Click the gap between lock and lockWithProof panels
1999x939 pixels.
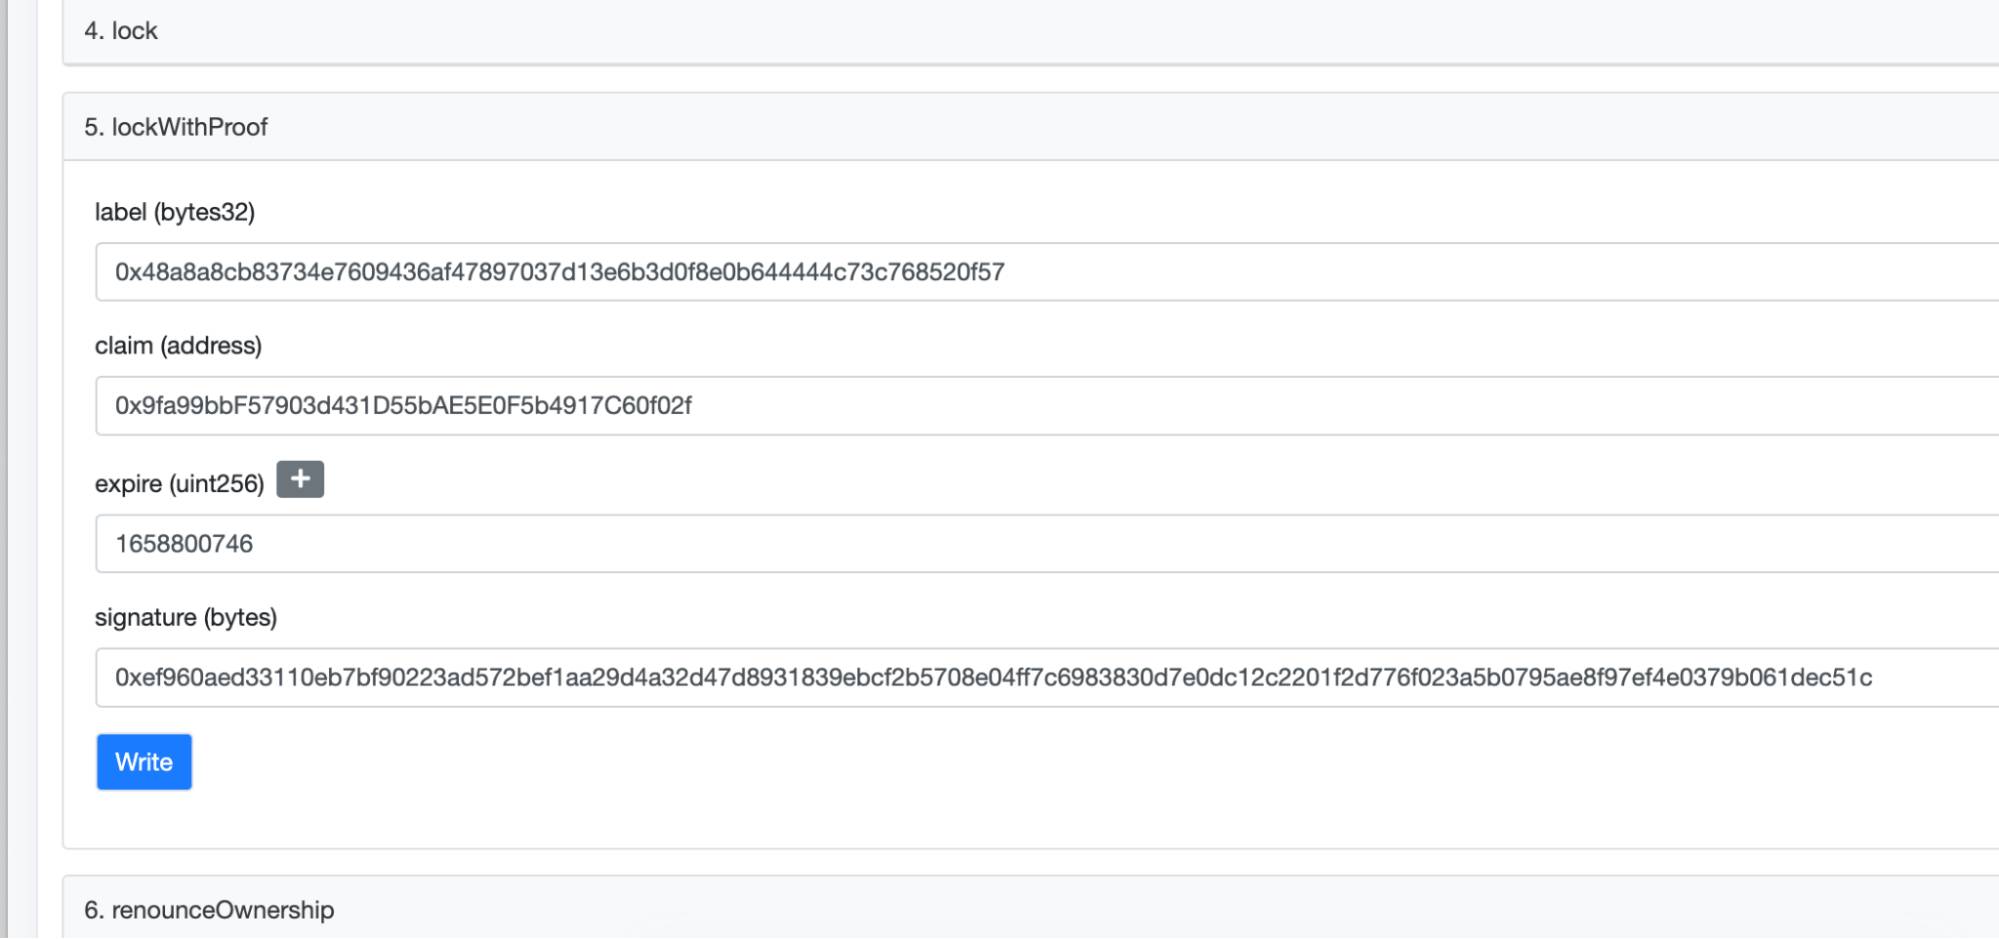[x=1000, y=79]
